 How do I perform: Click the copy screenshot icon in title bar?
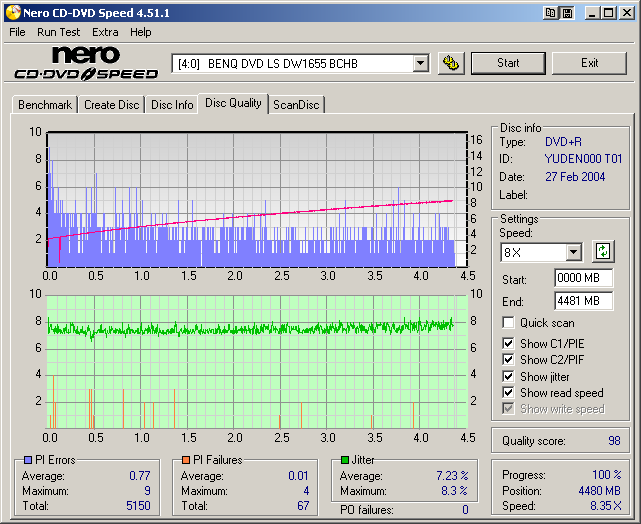tap(551, 13)
